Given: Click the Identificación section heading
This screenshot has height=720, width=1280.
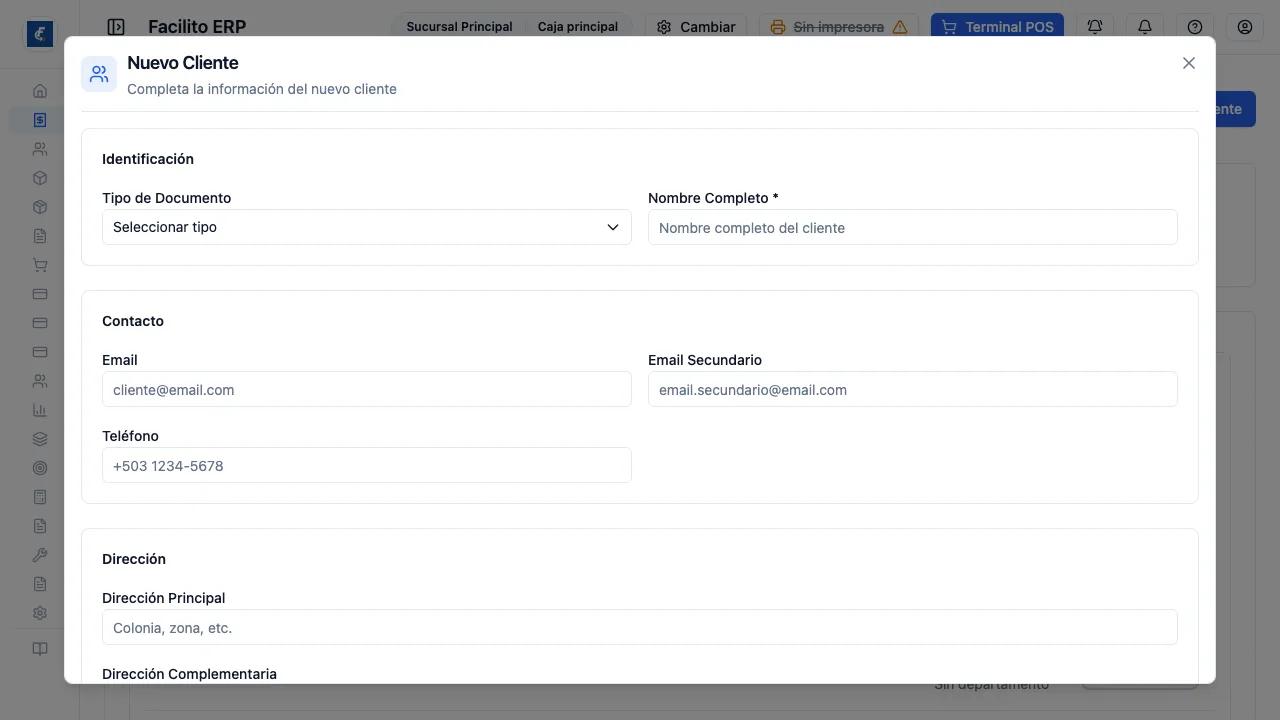Looking at the screenshot, I should point(148,159).
